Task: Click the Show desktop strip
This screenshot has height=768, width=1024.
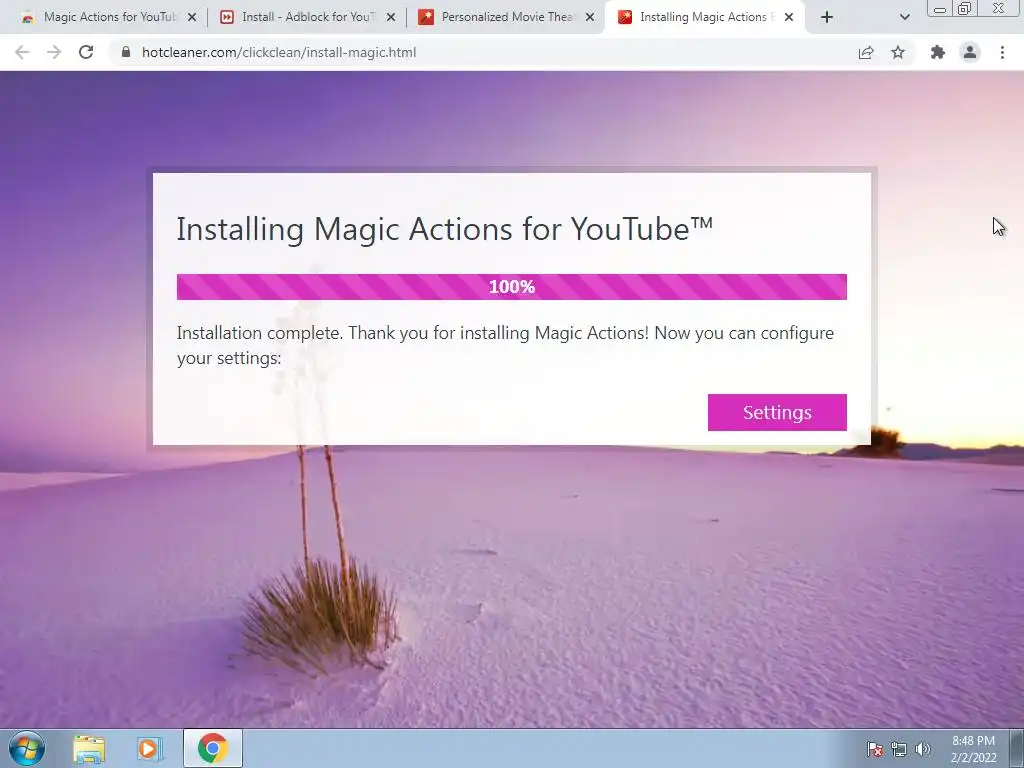Action: 1016,748
